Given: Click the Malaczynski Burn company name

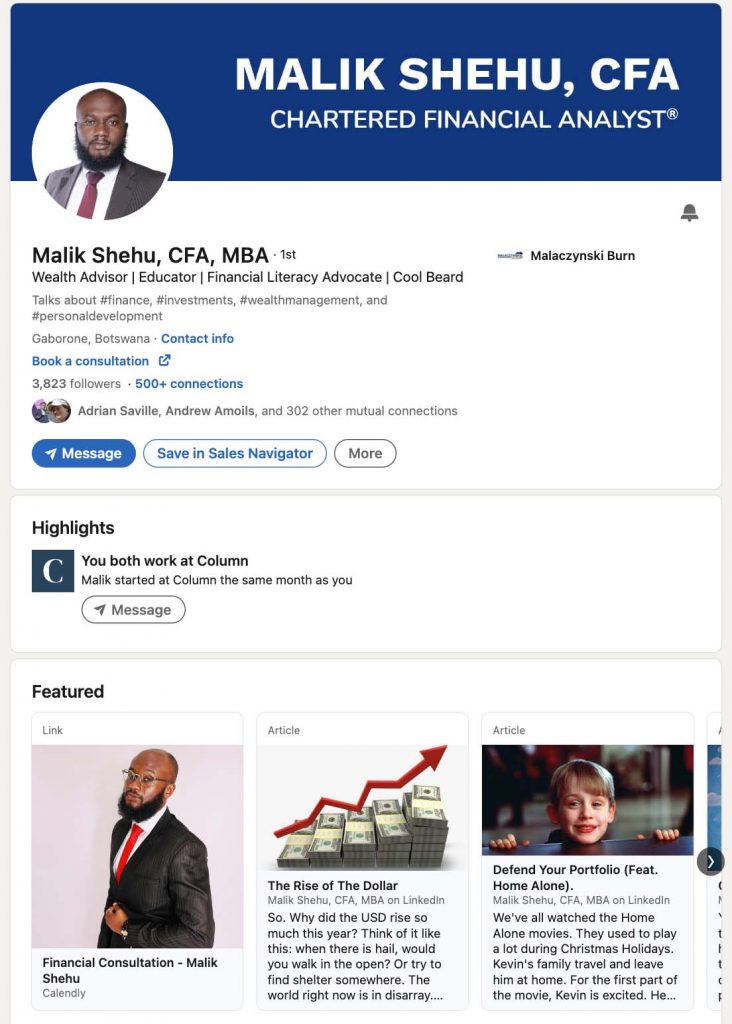Looking at the screenshot, I should point(582,255).
